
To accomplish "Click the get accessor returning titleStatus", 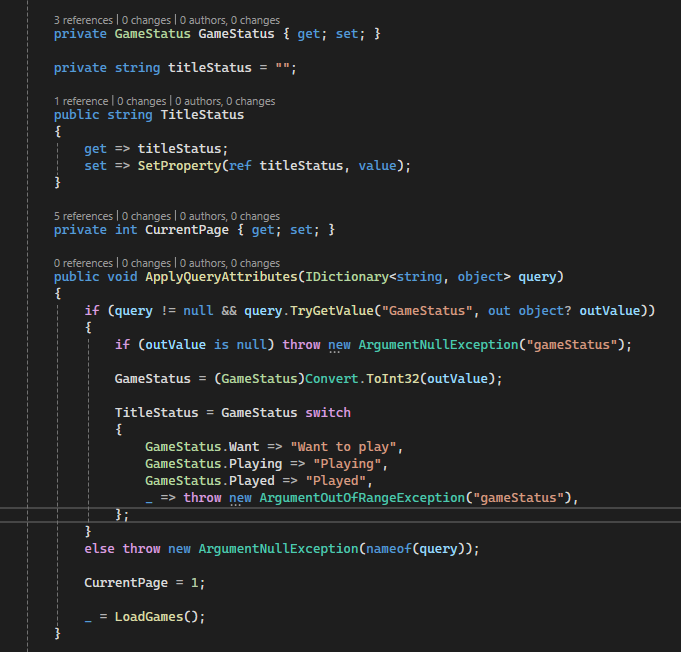I will point(96,149).
